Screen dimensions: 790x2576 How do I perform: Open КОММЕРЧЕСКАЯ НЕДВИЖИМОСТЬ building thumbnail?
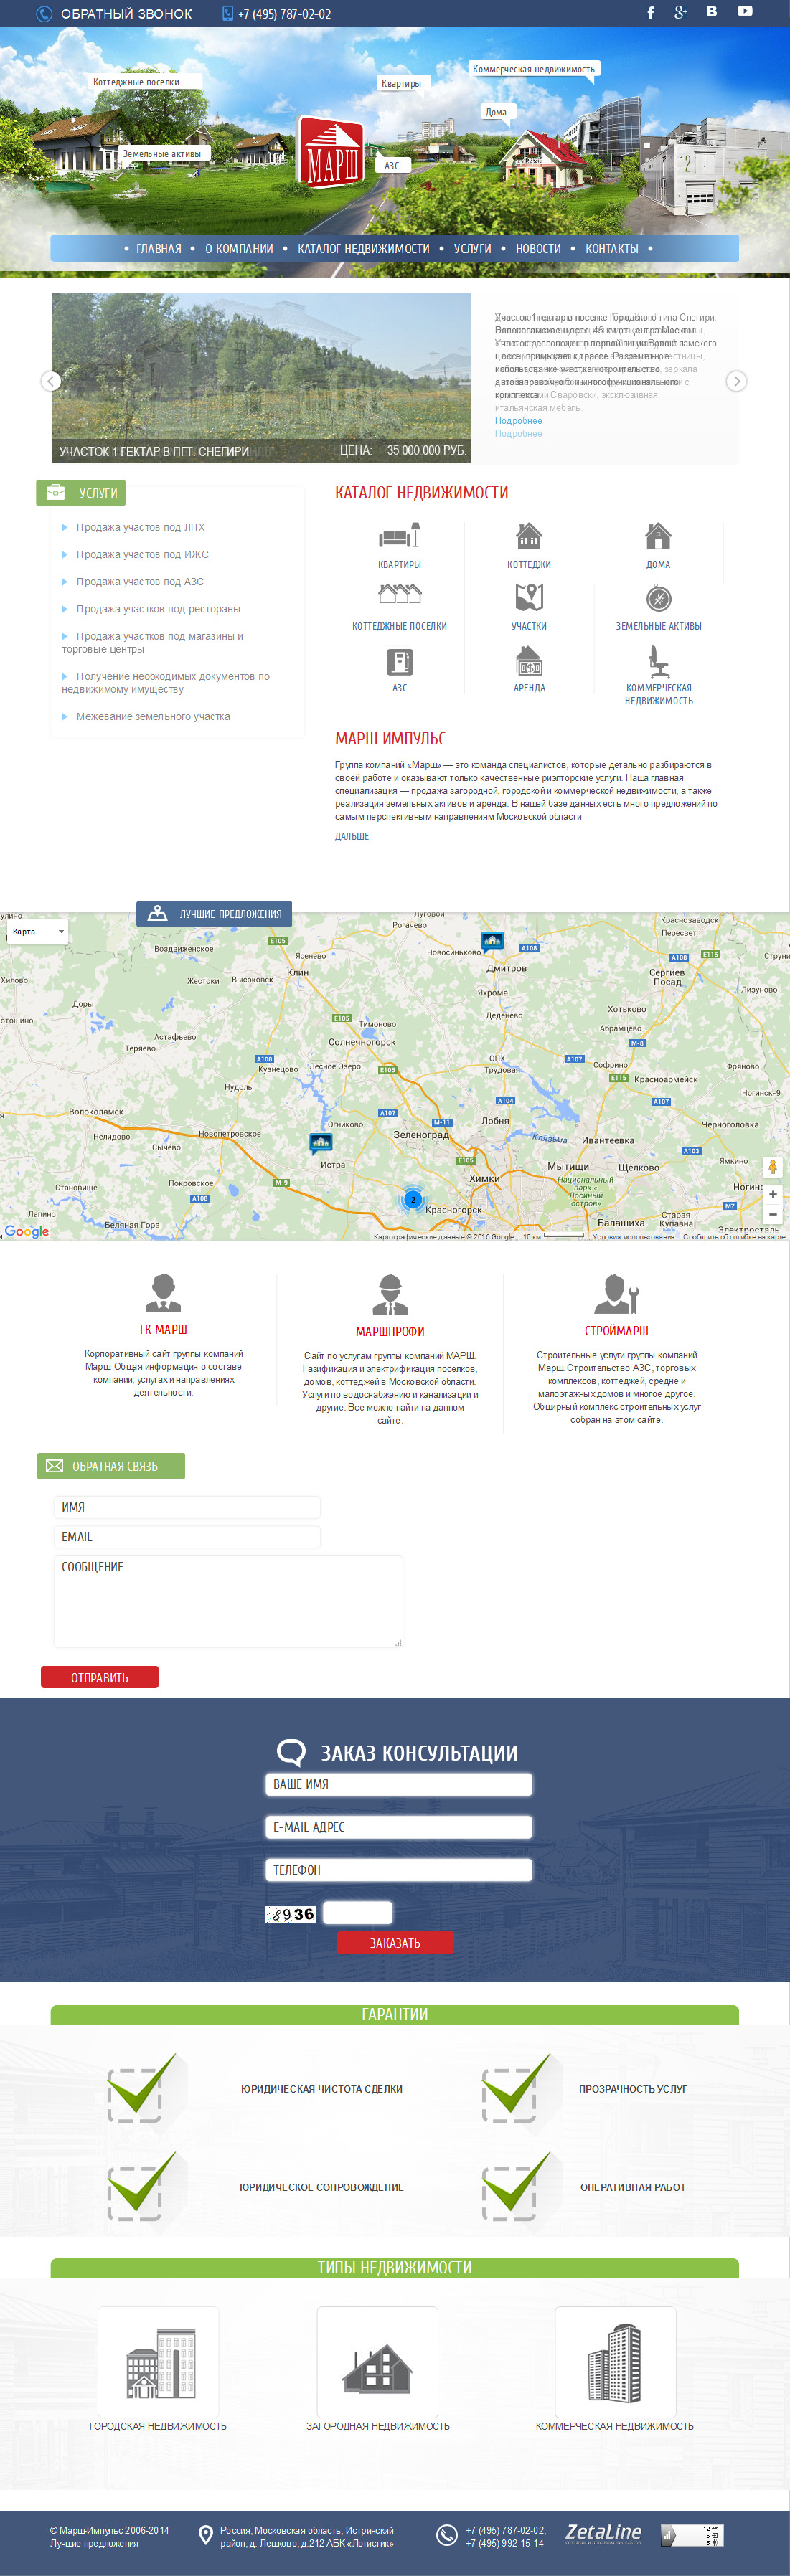615,2362
